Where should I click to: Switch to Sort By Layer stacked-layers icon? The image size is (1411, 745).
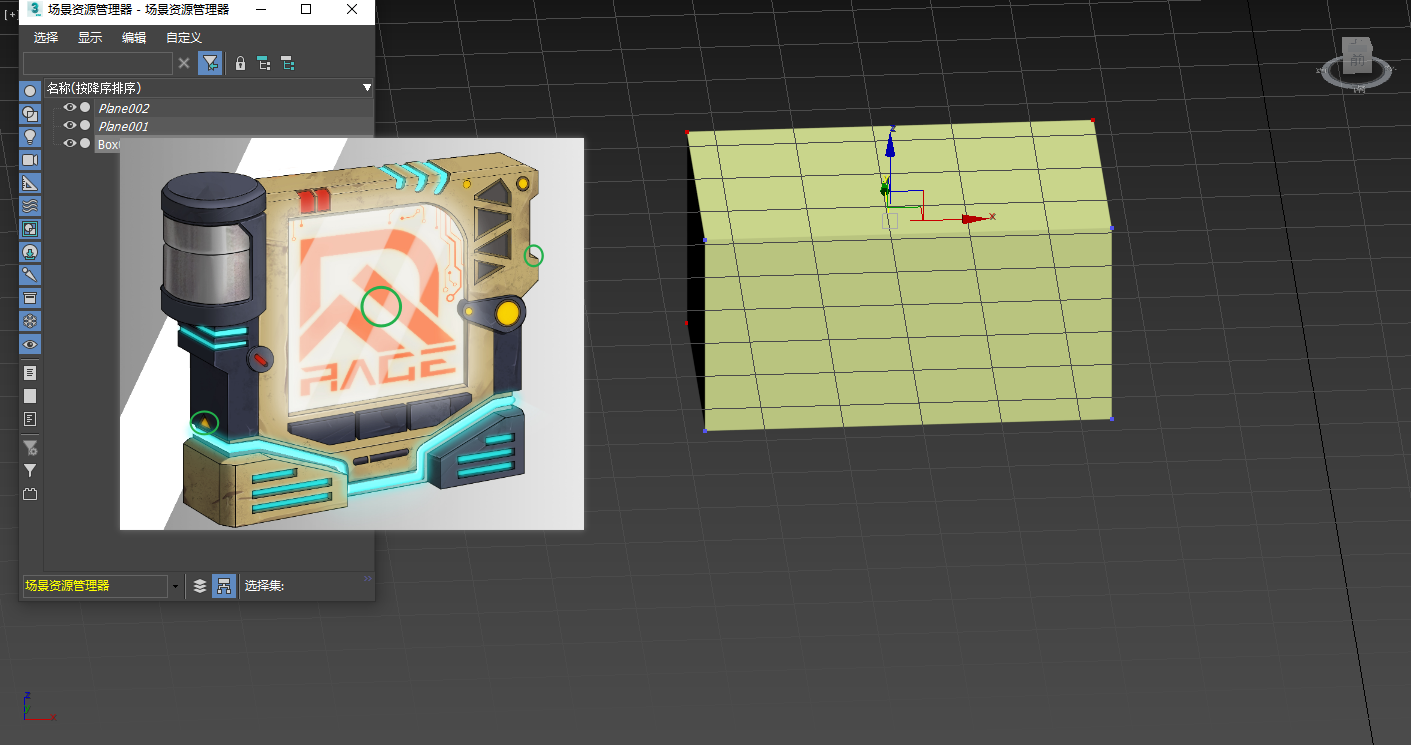(200, 586)
